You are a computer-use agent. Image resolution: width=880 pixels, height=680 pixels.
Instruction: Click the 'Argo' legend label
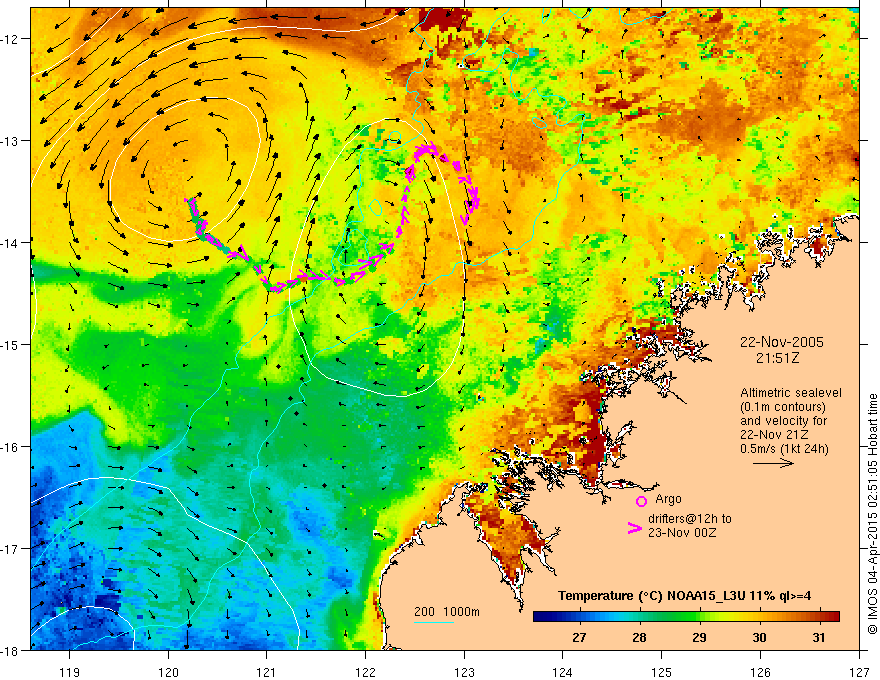point(668,499)
